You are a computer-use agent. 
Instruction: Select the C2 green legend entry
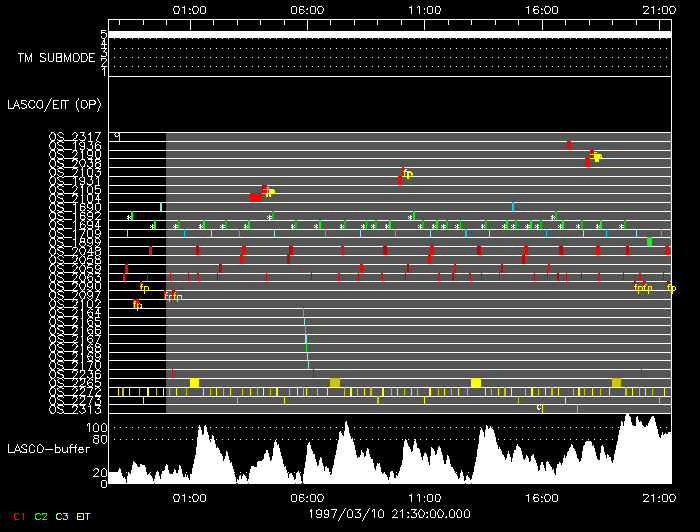coord(41,515)
